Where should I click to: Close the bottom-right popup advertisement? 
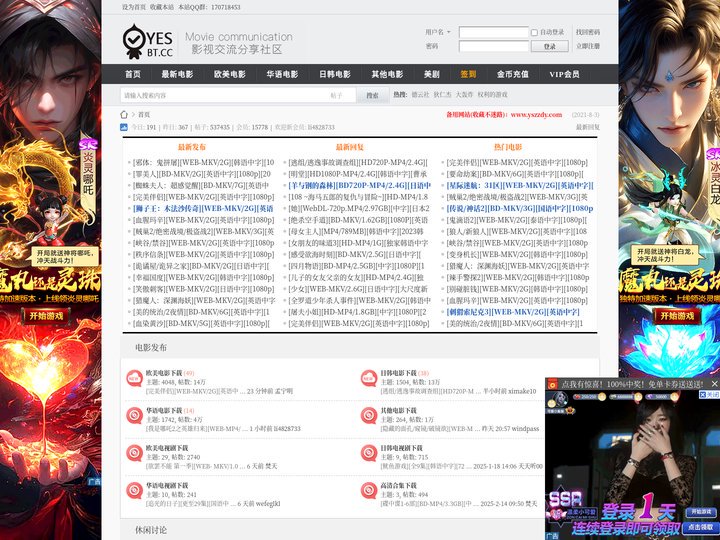click(714, 383)
